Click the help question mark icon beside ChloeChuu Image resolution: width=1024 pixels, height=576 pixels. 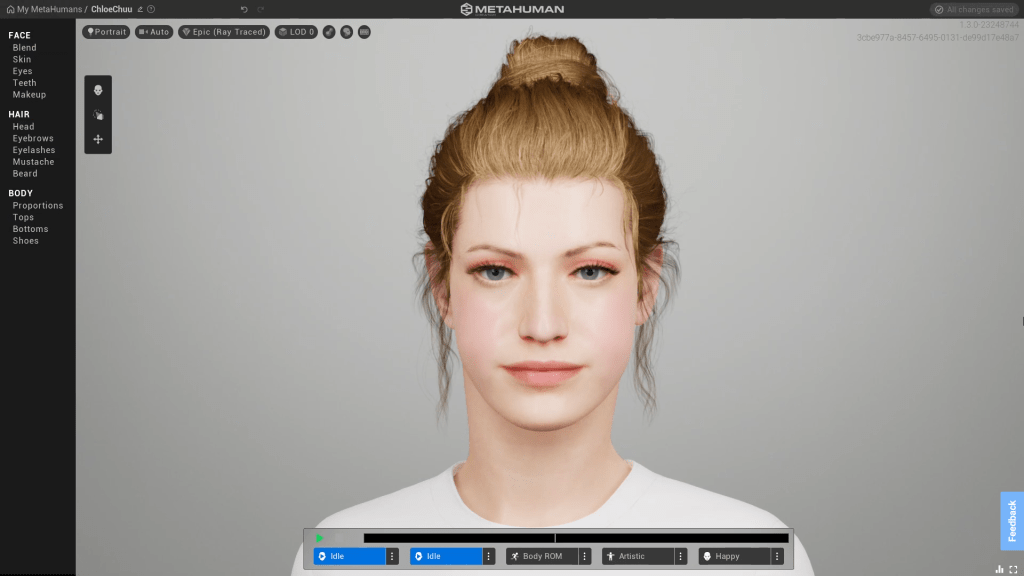(151, 9)
